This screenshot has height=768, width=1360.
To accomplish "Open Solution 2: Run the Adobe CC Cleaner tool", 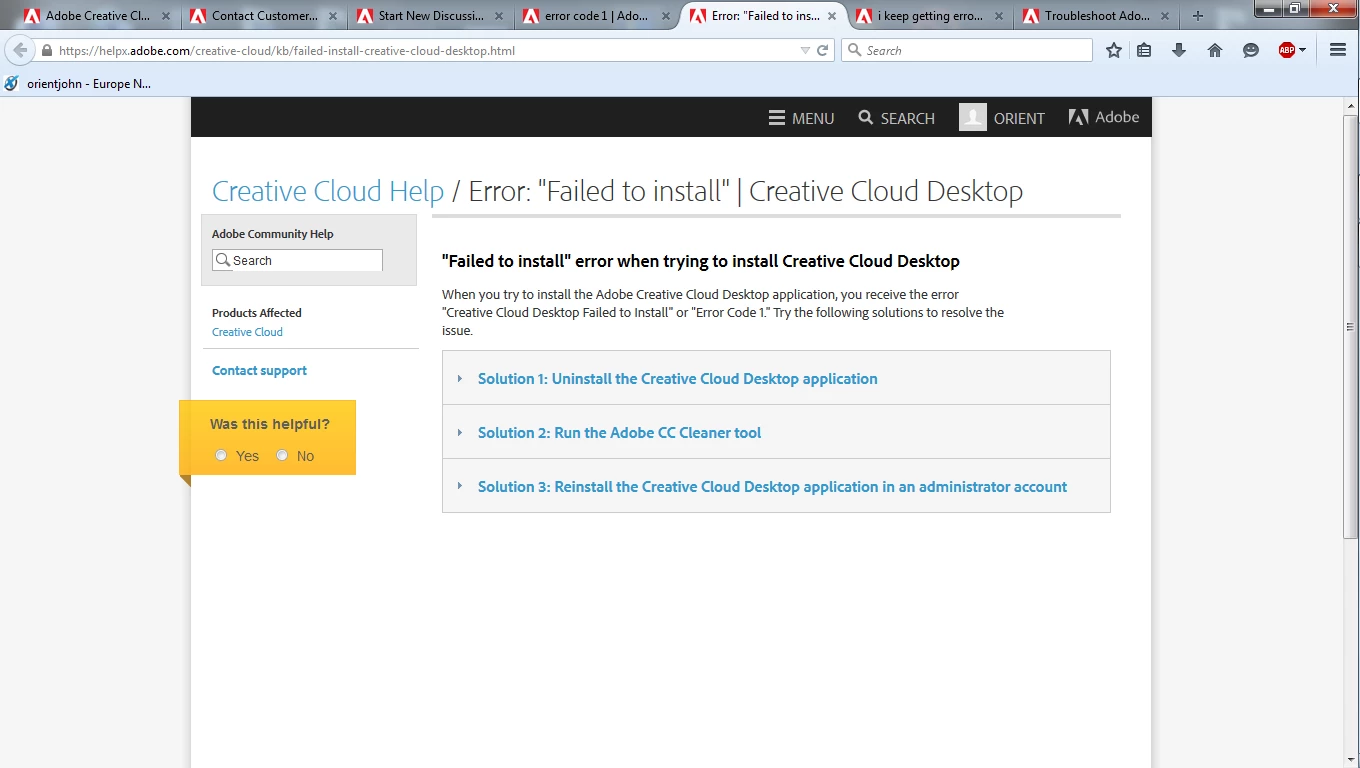I will tap(619, 433).
